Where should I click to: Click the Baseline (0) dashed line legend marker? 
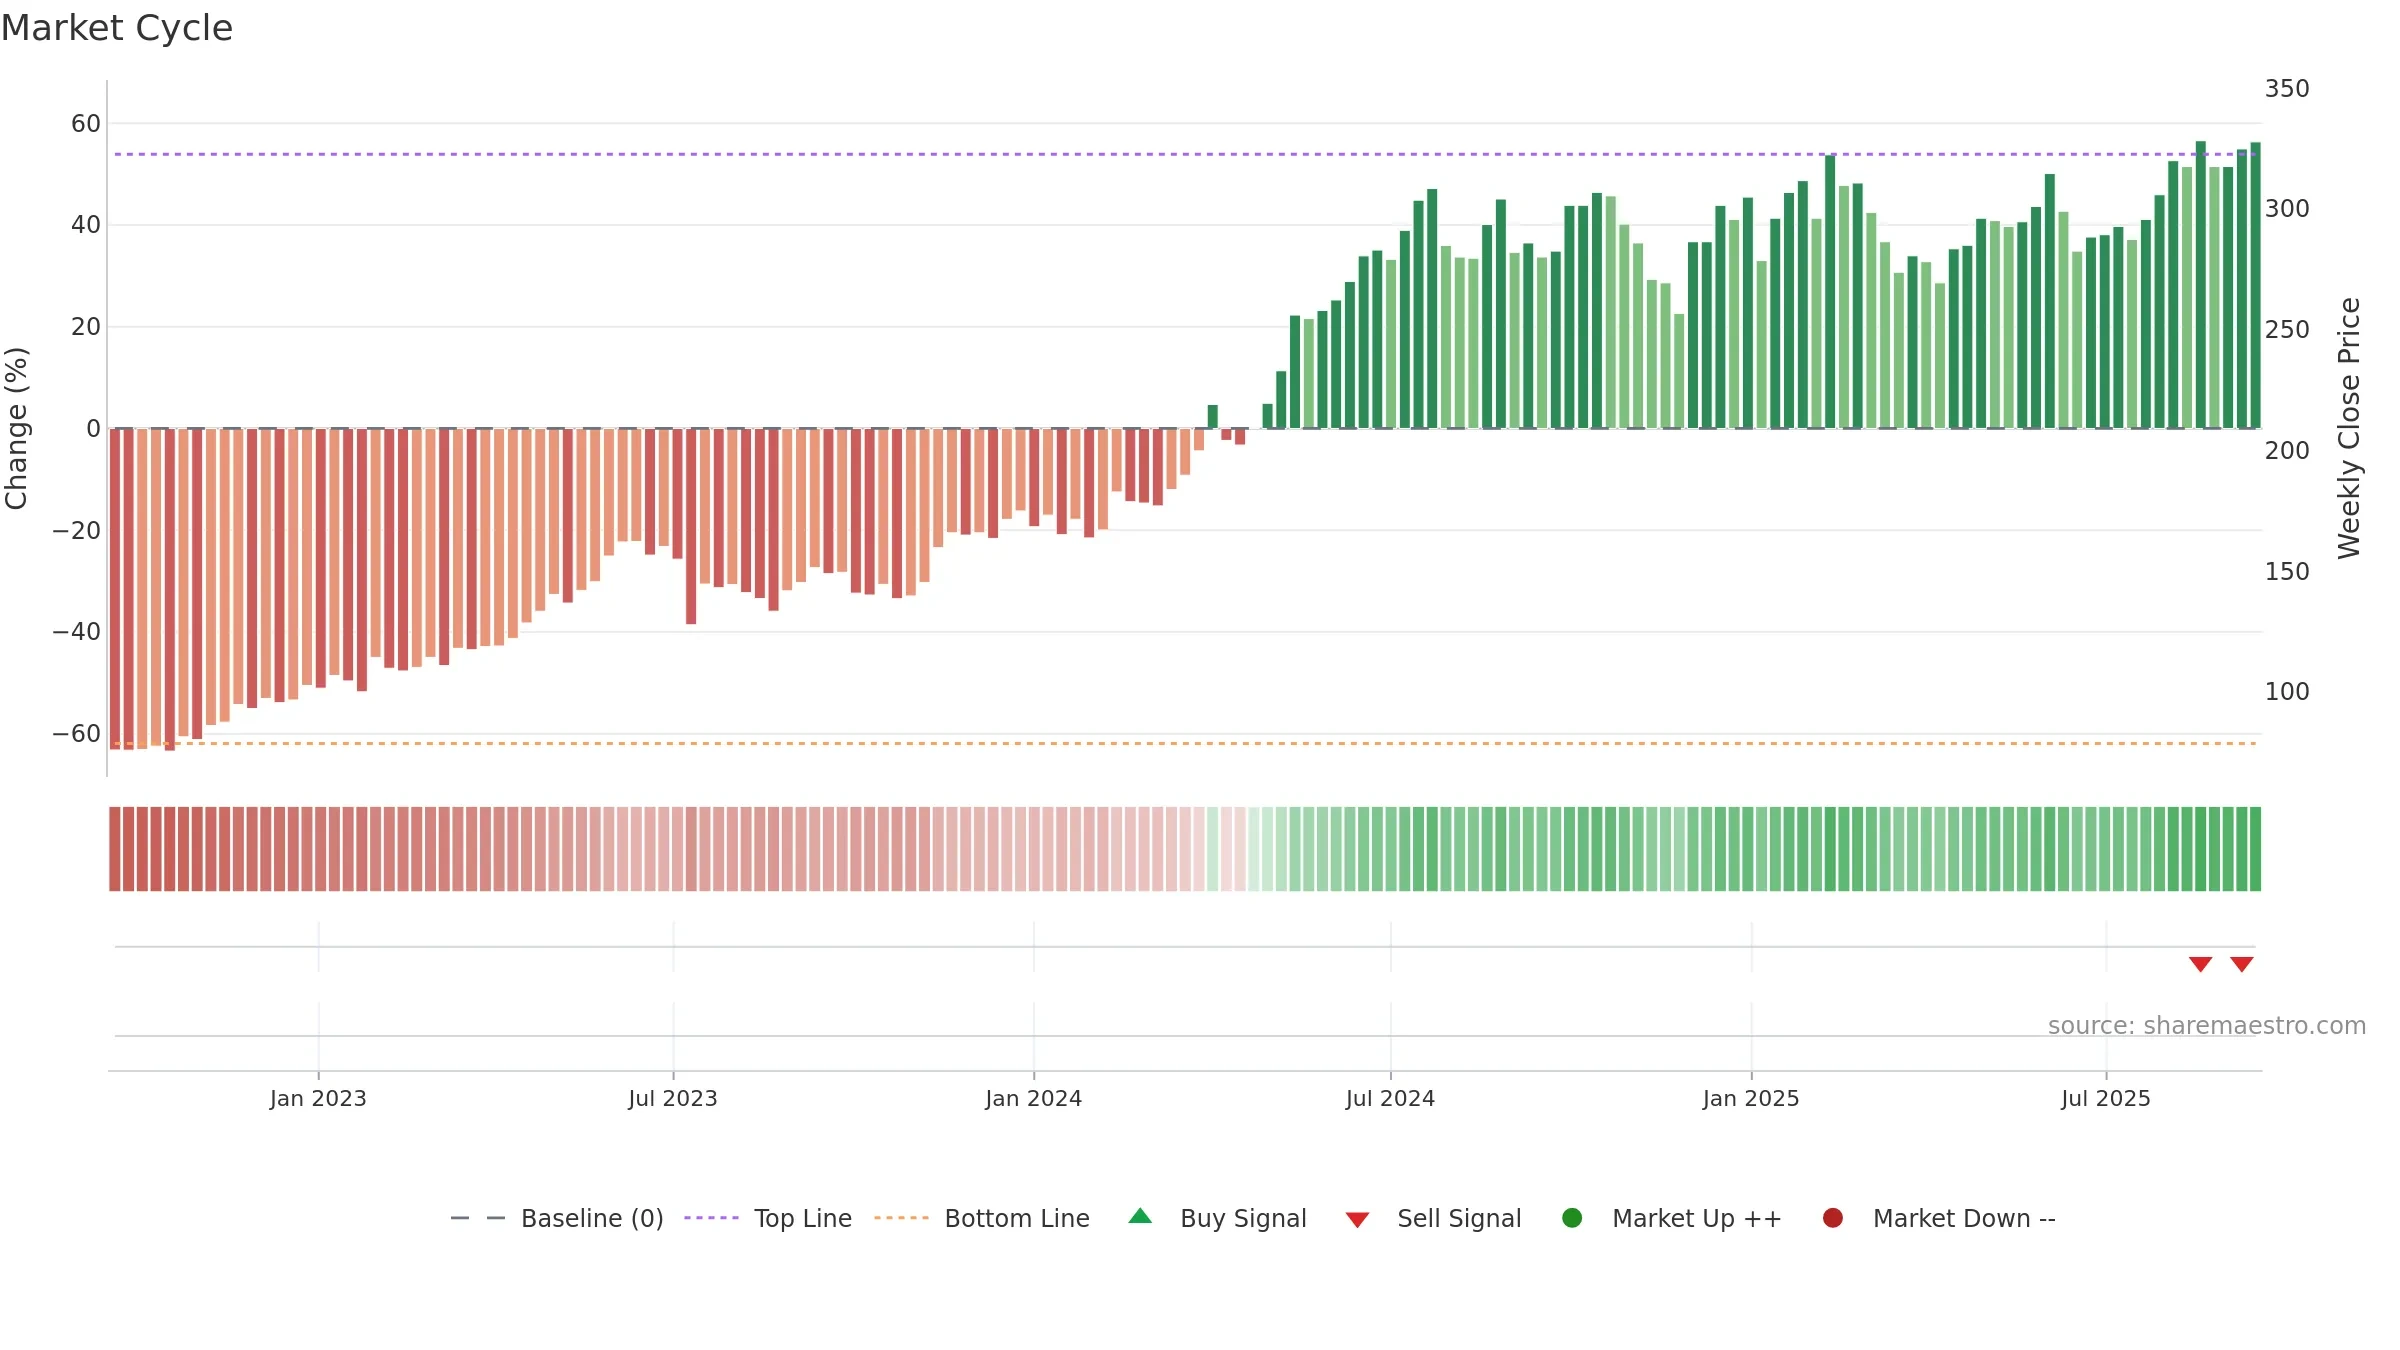tap(478, 1218)
